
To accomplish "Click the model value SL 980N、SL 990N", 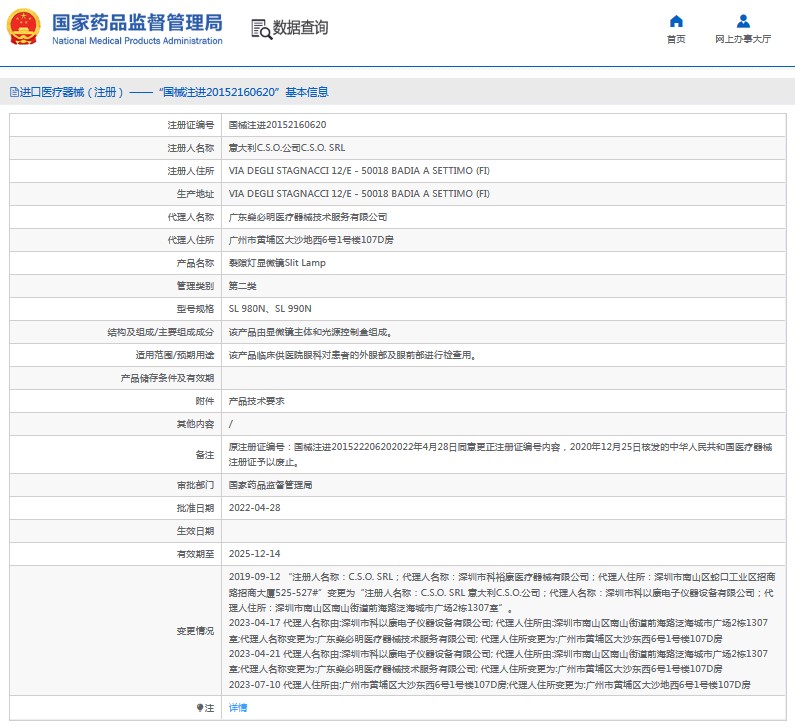I will coord(270,309).
